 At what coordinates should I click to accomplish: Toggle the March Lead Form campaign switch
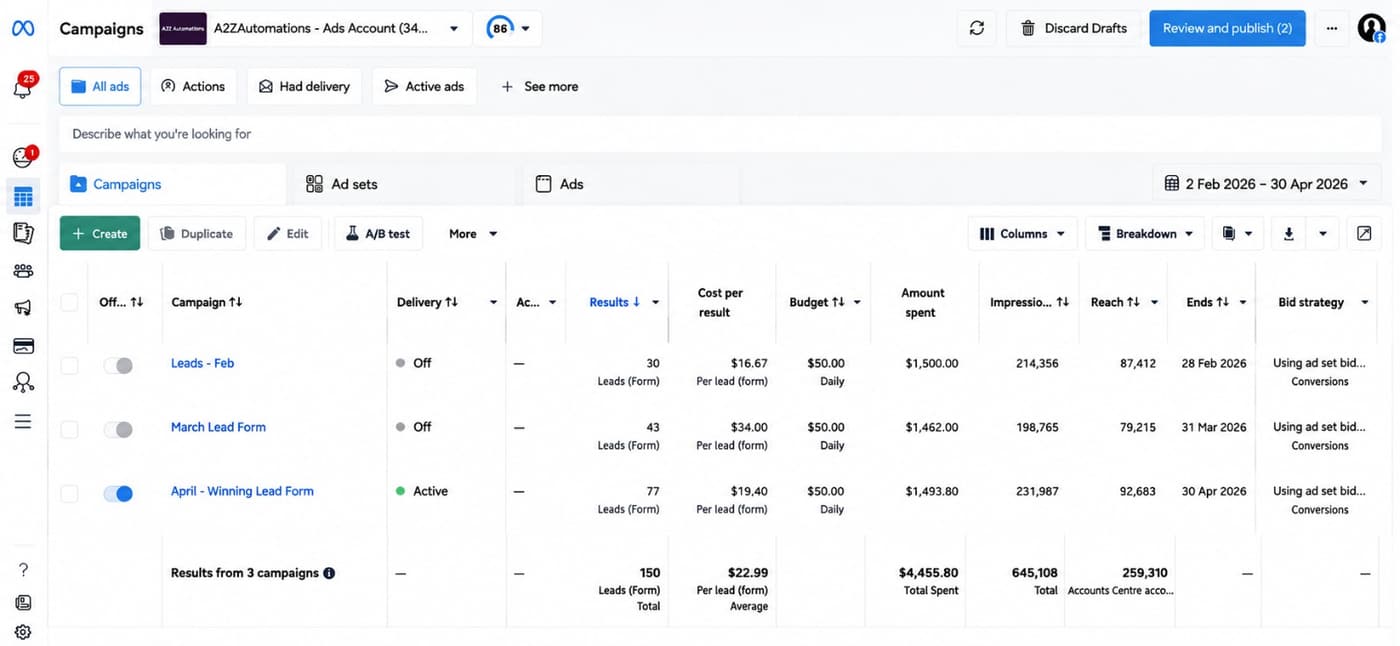point(118,430)
